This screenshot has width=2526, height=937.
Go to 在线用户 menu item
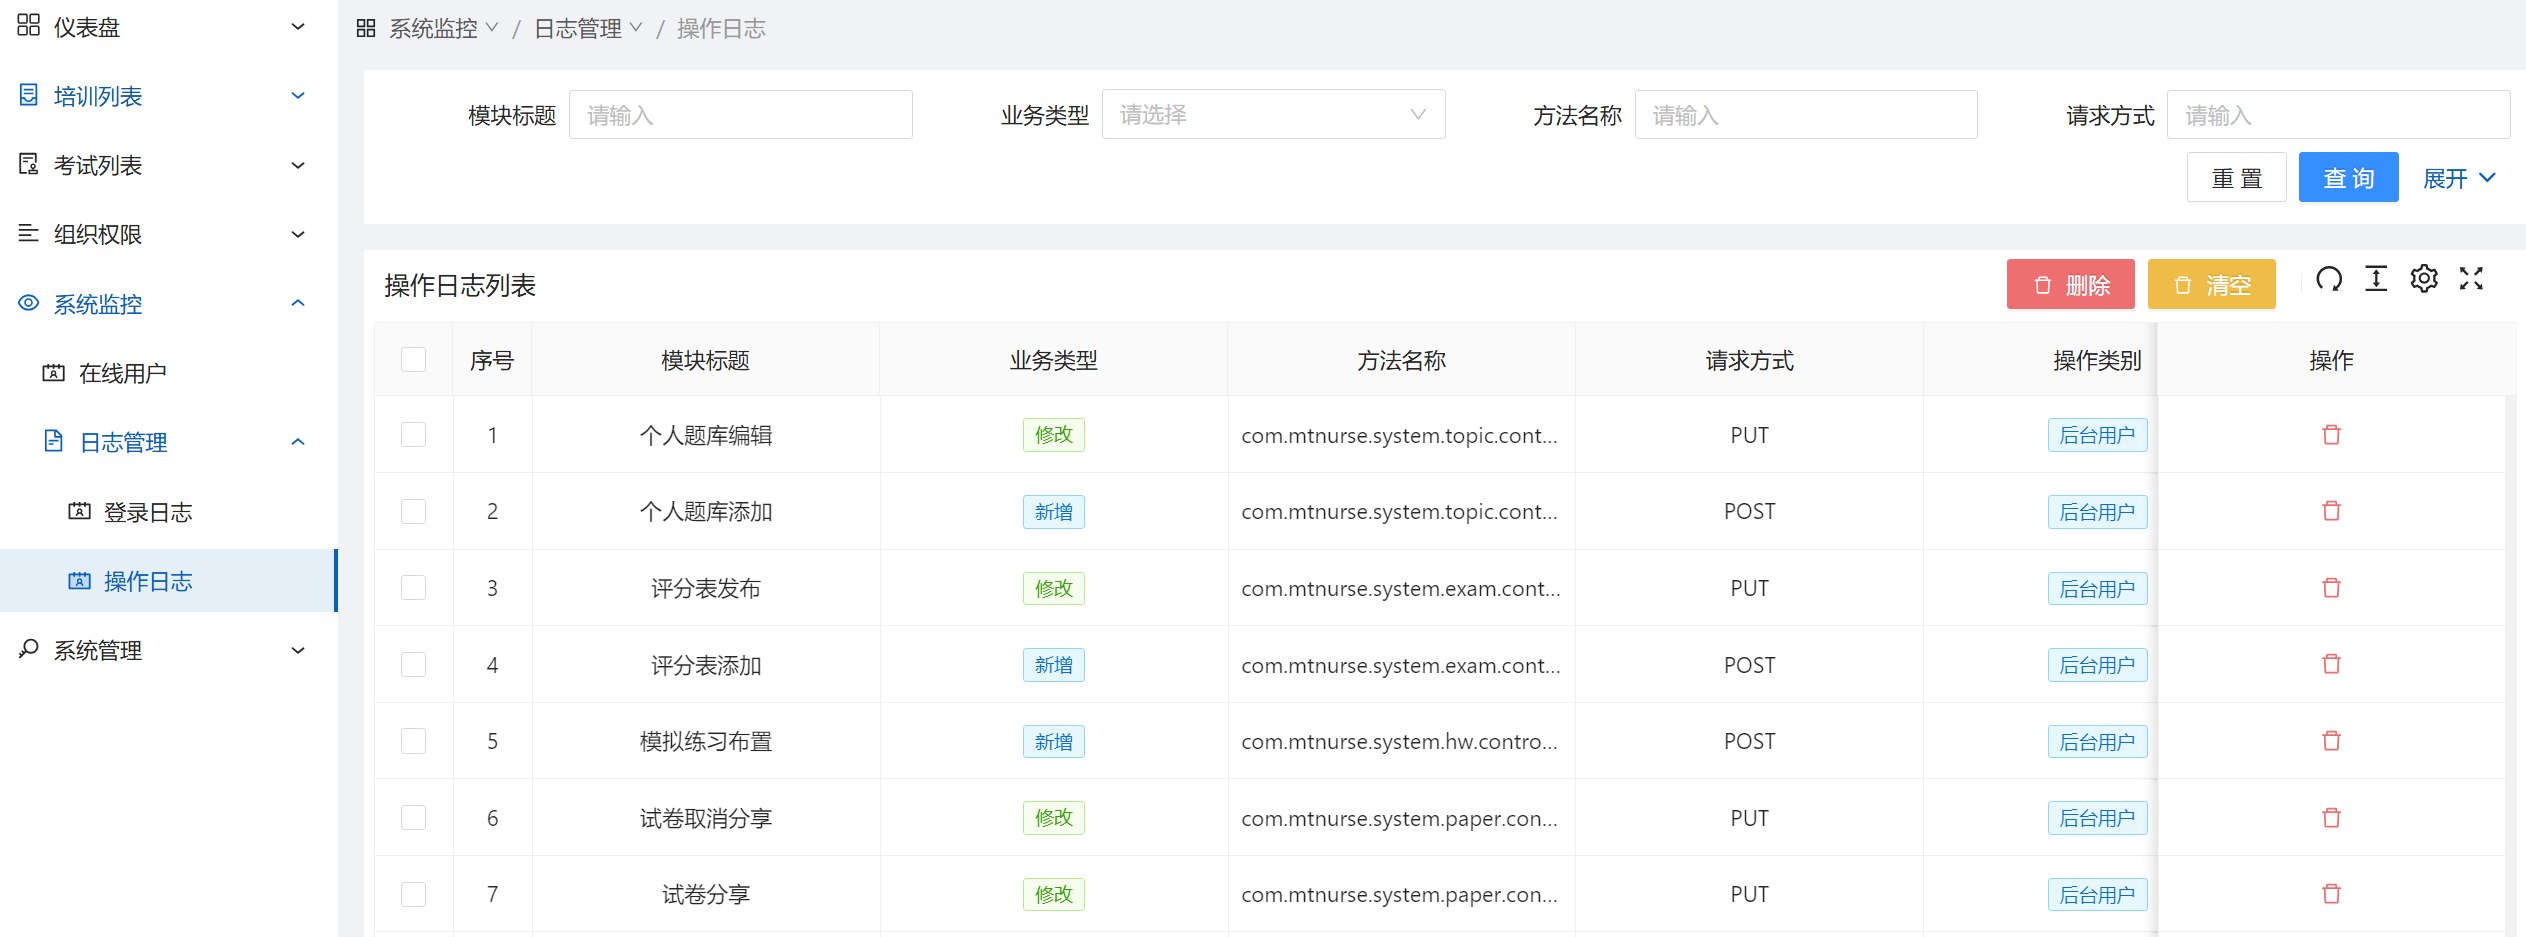122,373
